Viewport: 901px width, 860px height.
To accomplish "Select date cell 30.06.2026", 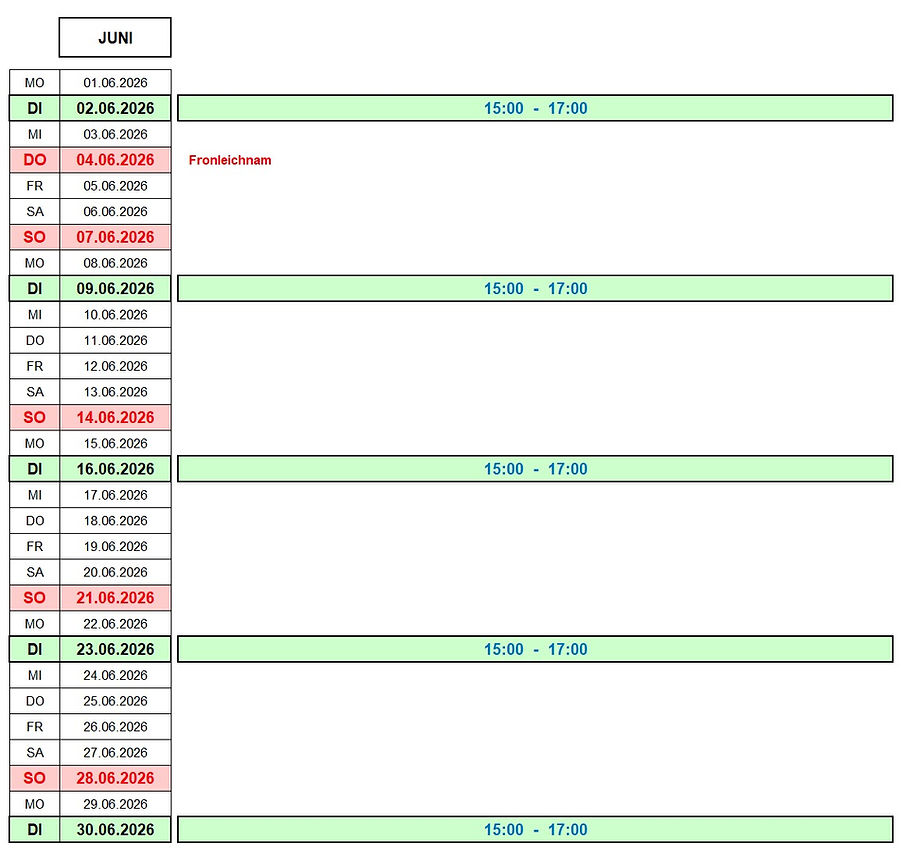I will [115, 830].
